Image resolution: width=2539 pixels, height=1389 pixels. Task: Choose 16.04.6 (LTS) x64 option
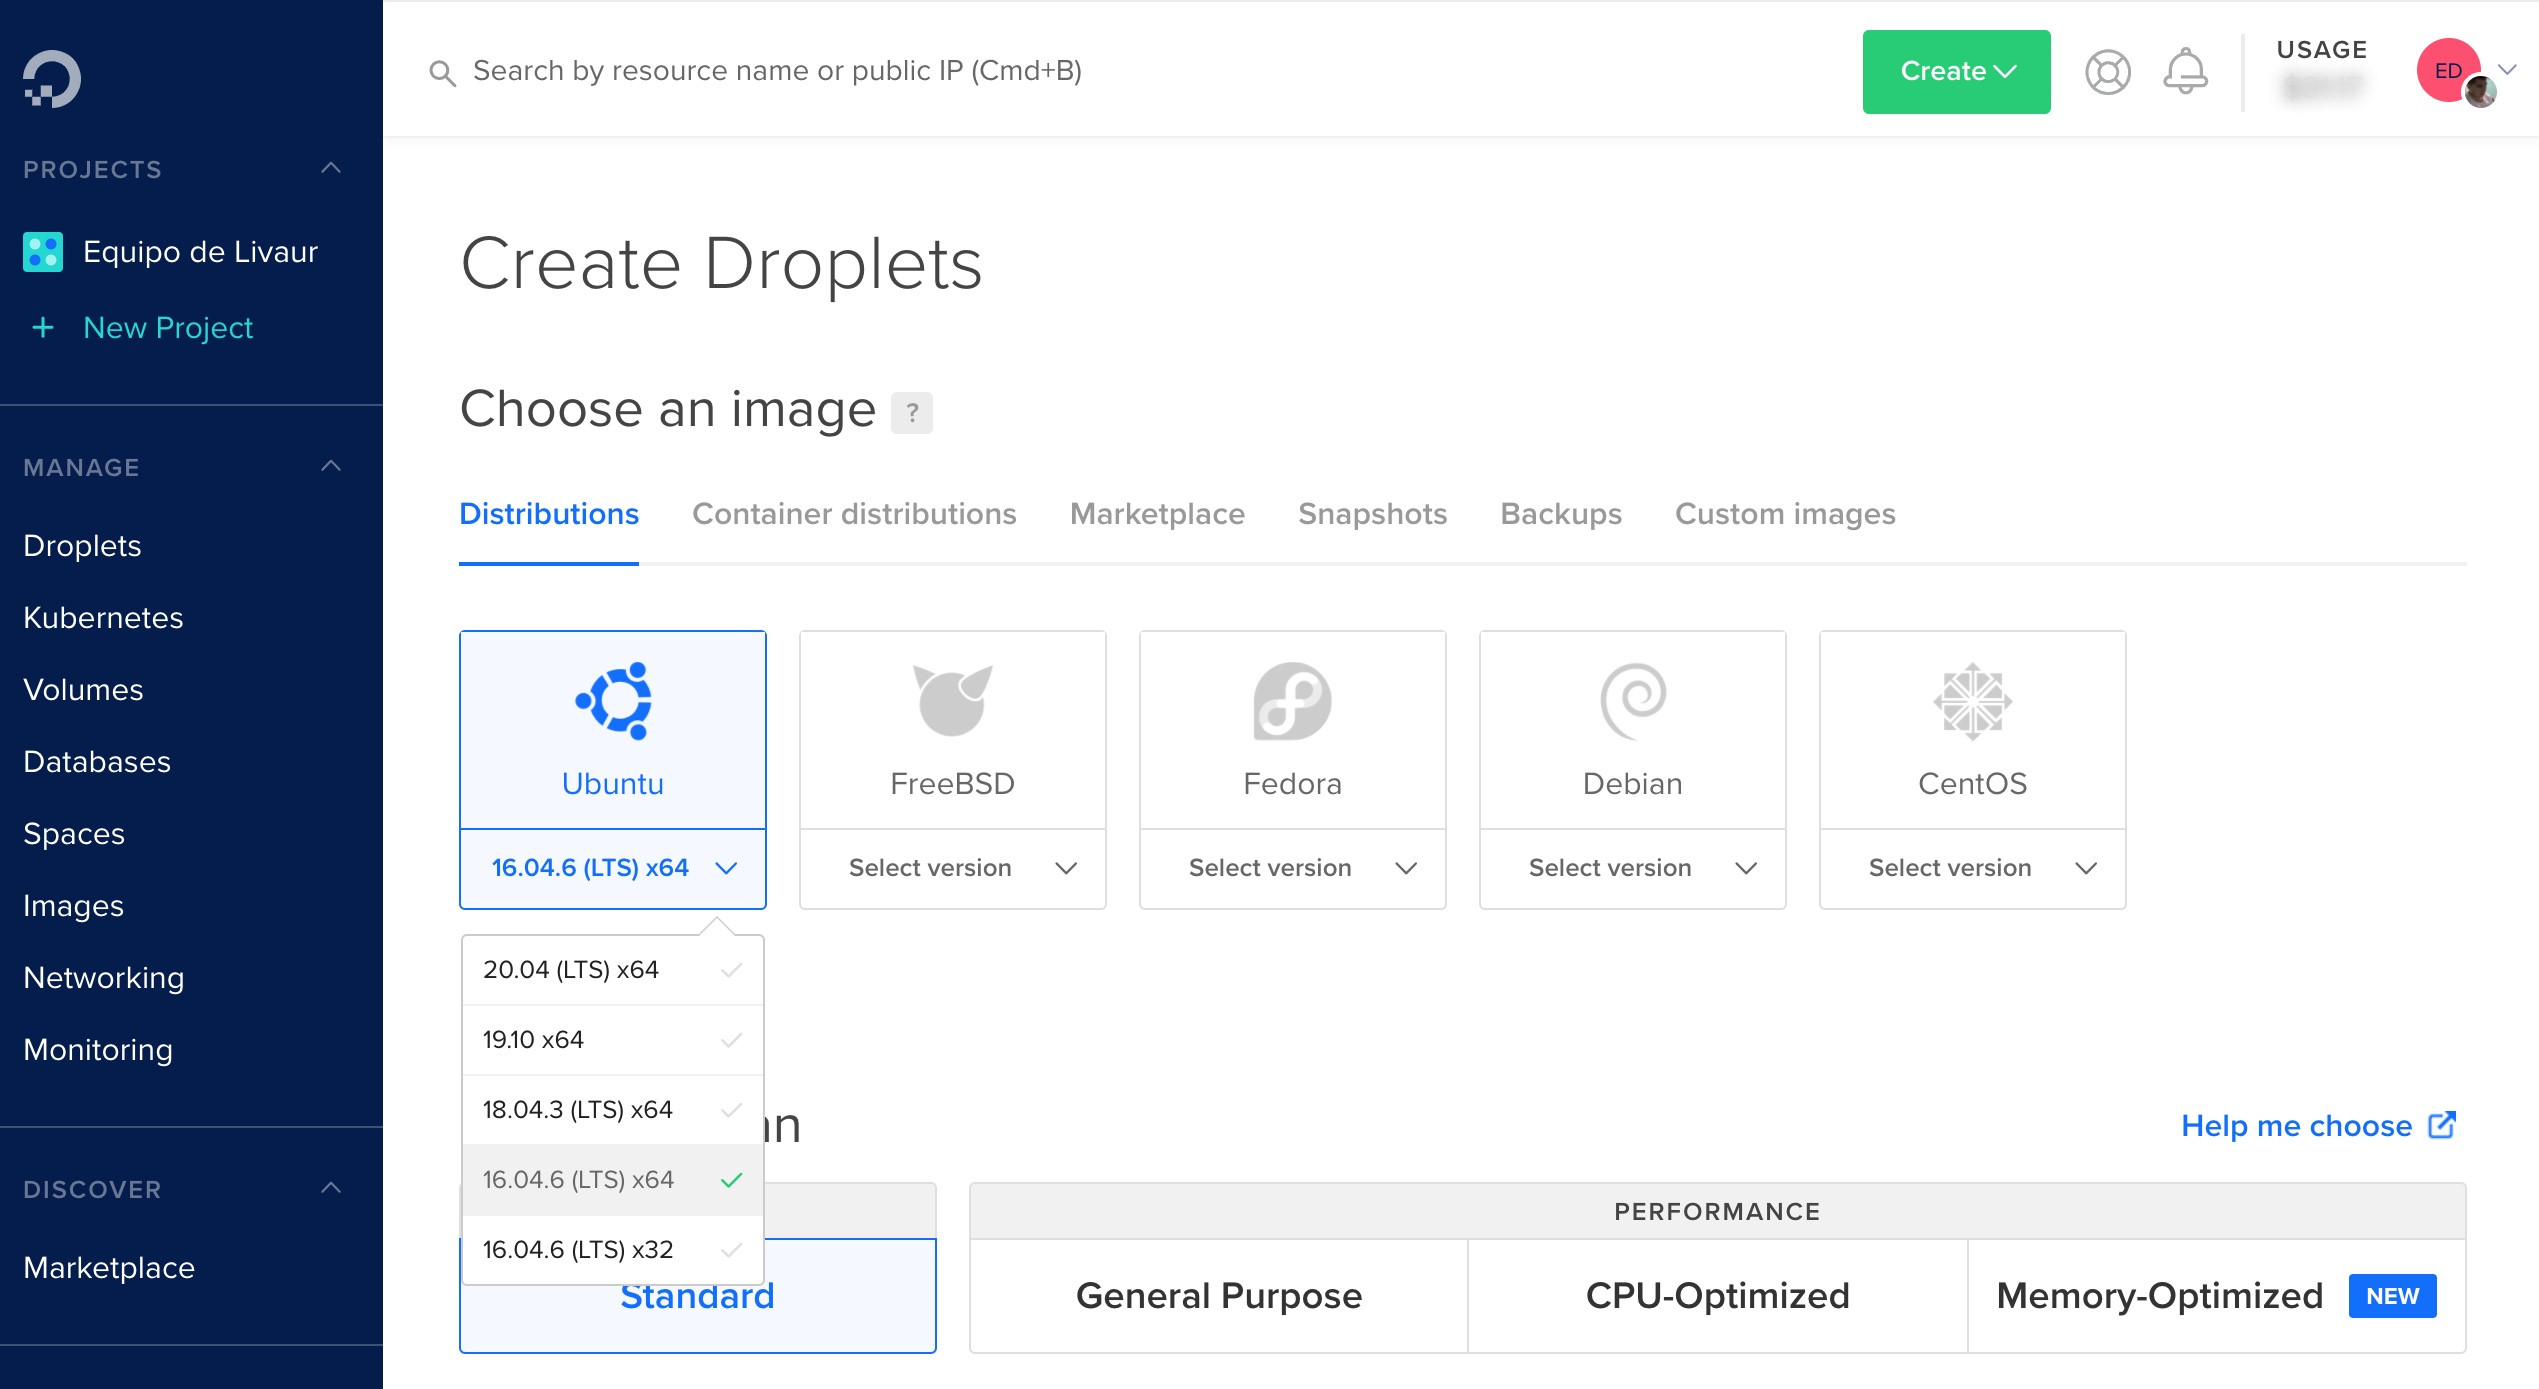point(613,1180)
